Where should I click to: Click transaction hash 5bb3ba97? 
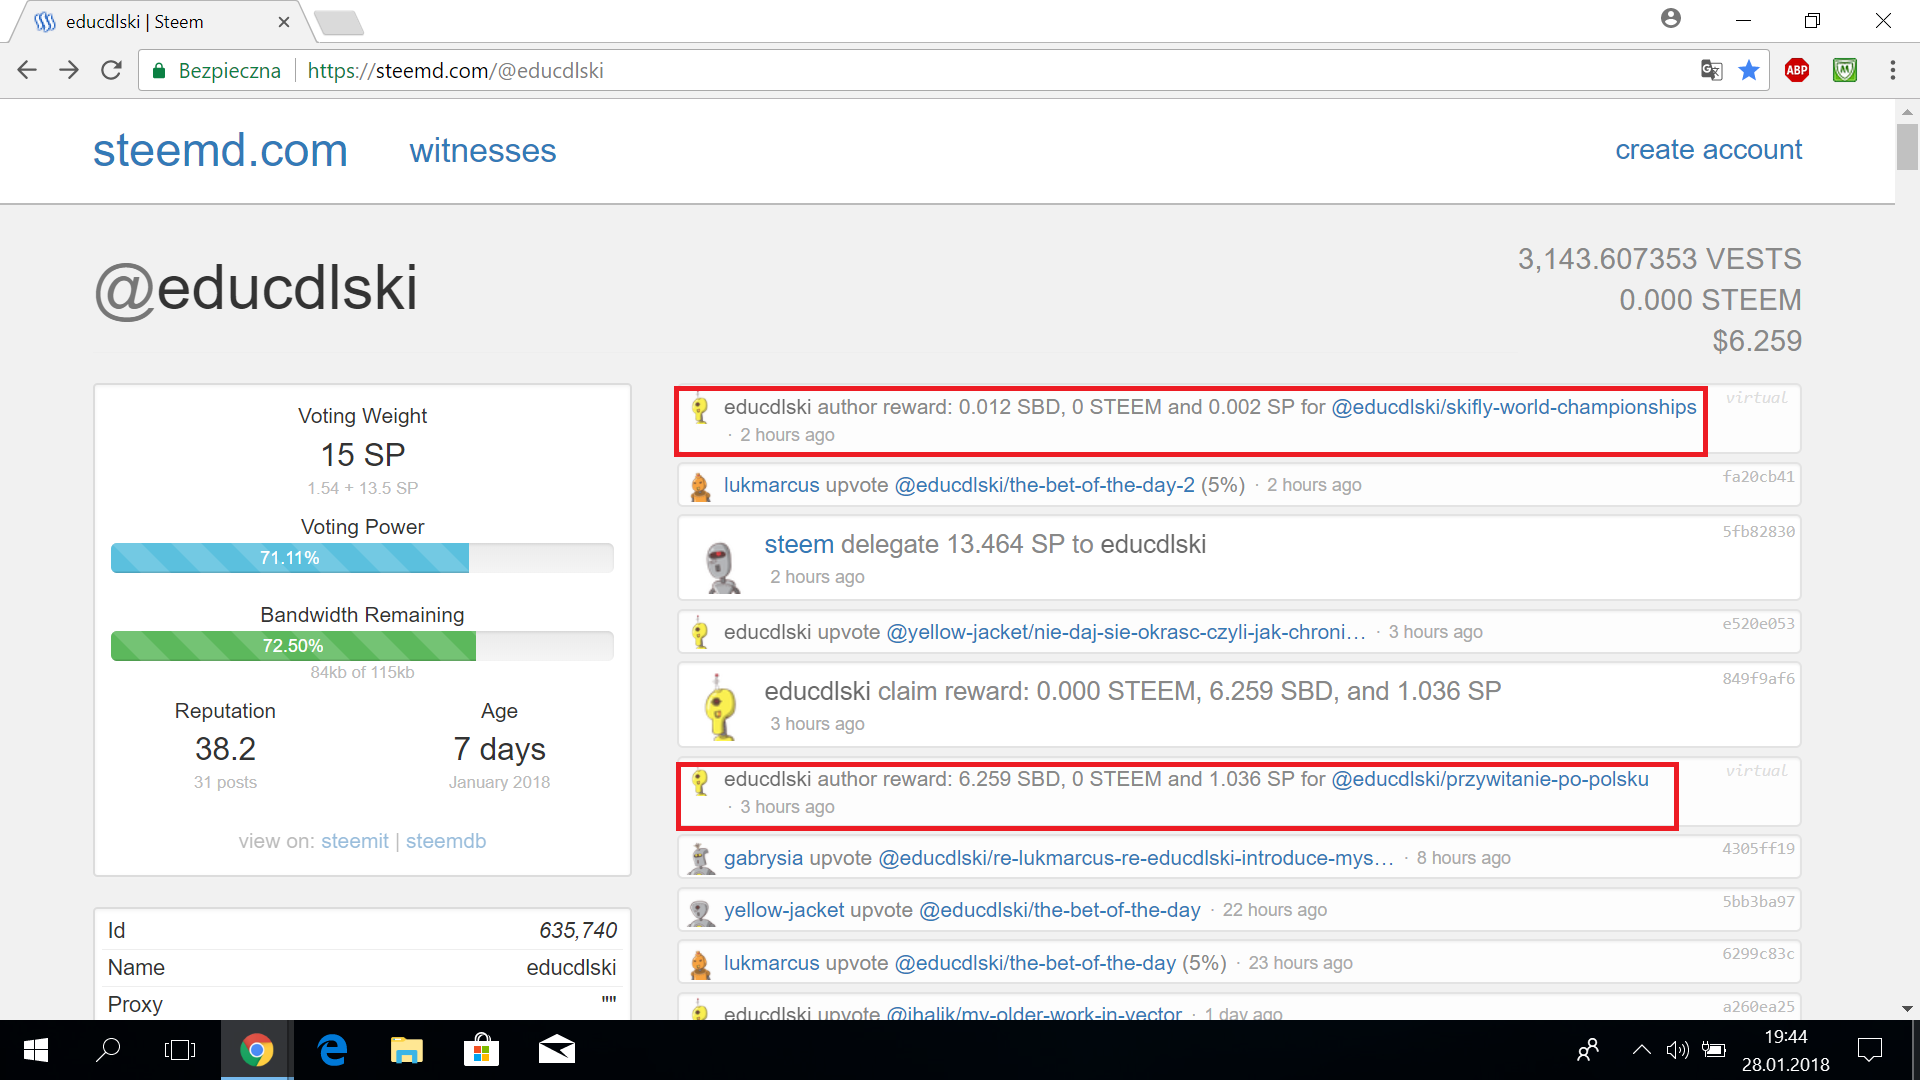[1758, 902]
